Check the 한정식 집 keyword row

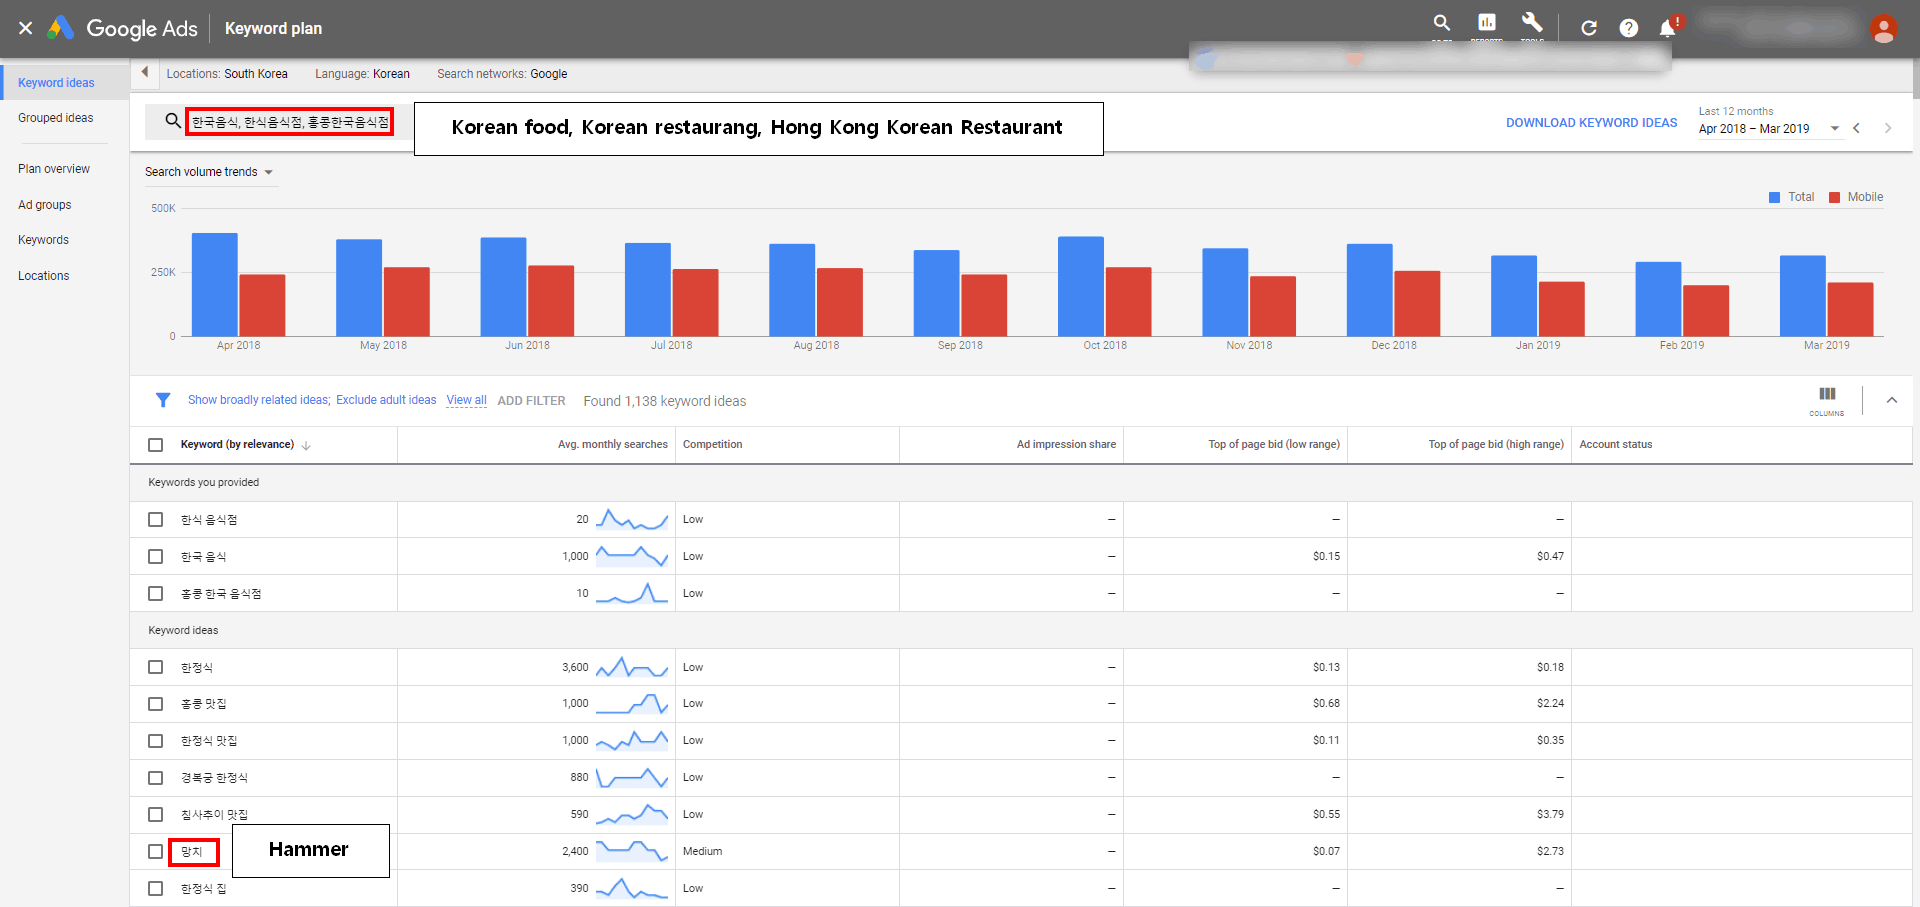coord(155,888)
